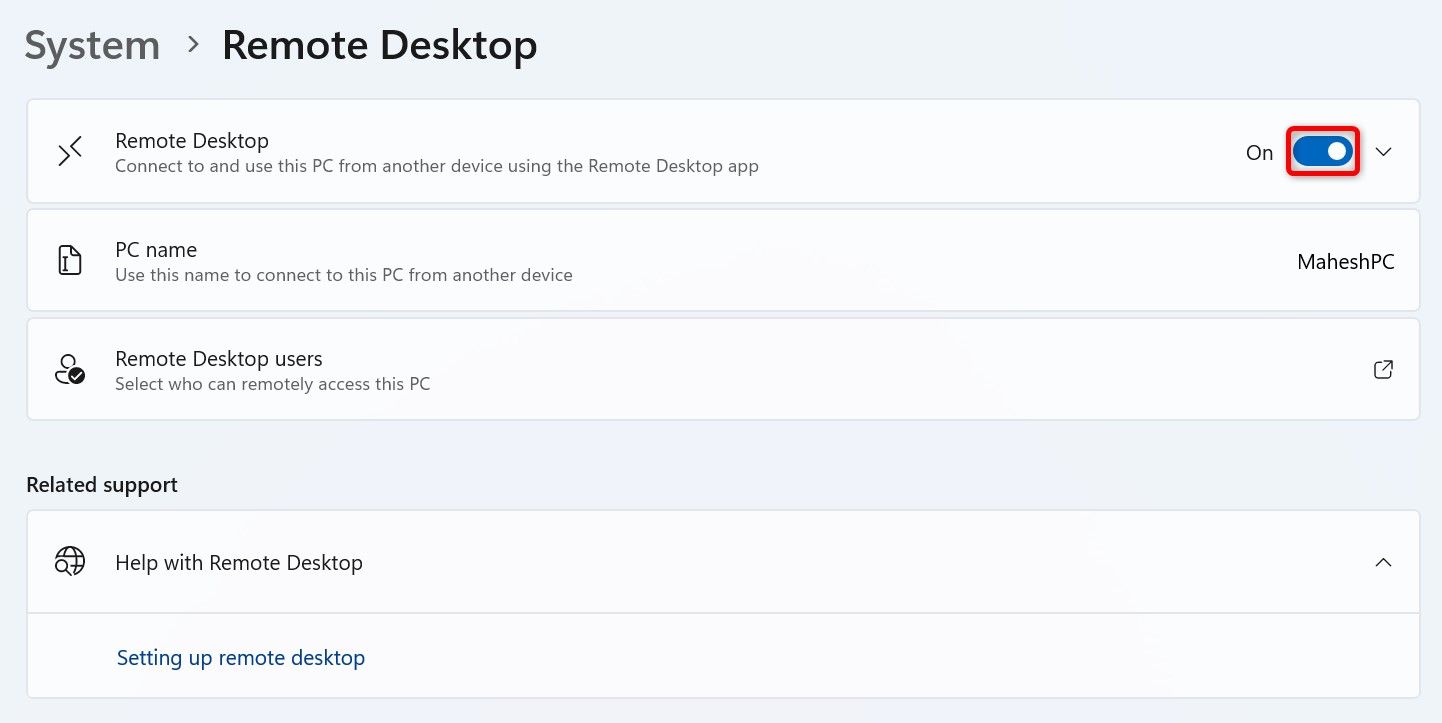Click the Remote Desktop page title
This screenshot has width=1442, height=723.
coord(379,46)
